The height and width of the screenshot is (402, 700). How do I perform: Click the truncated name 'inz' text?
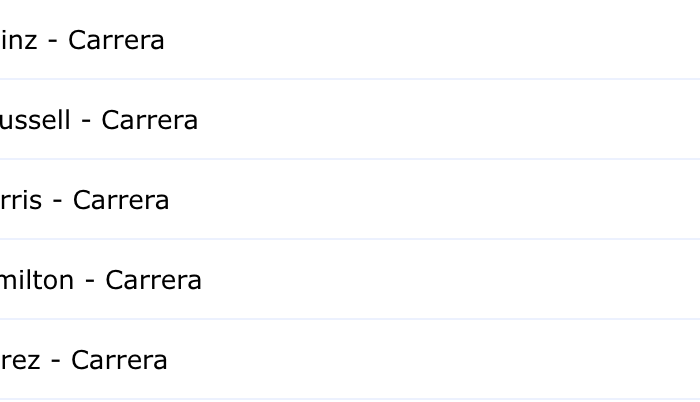18,40
